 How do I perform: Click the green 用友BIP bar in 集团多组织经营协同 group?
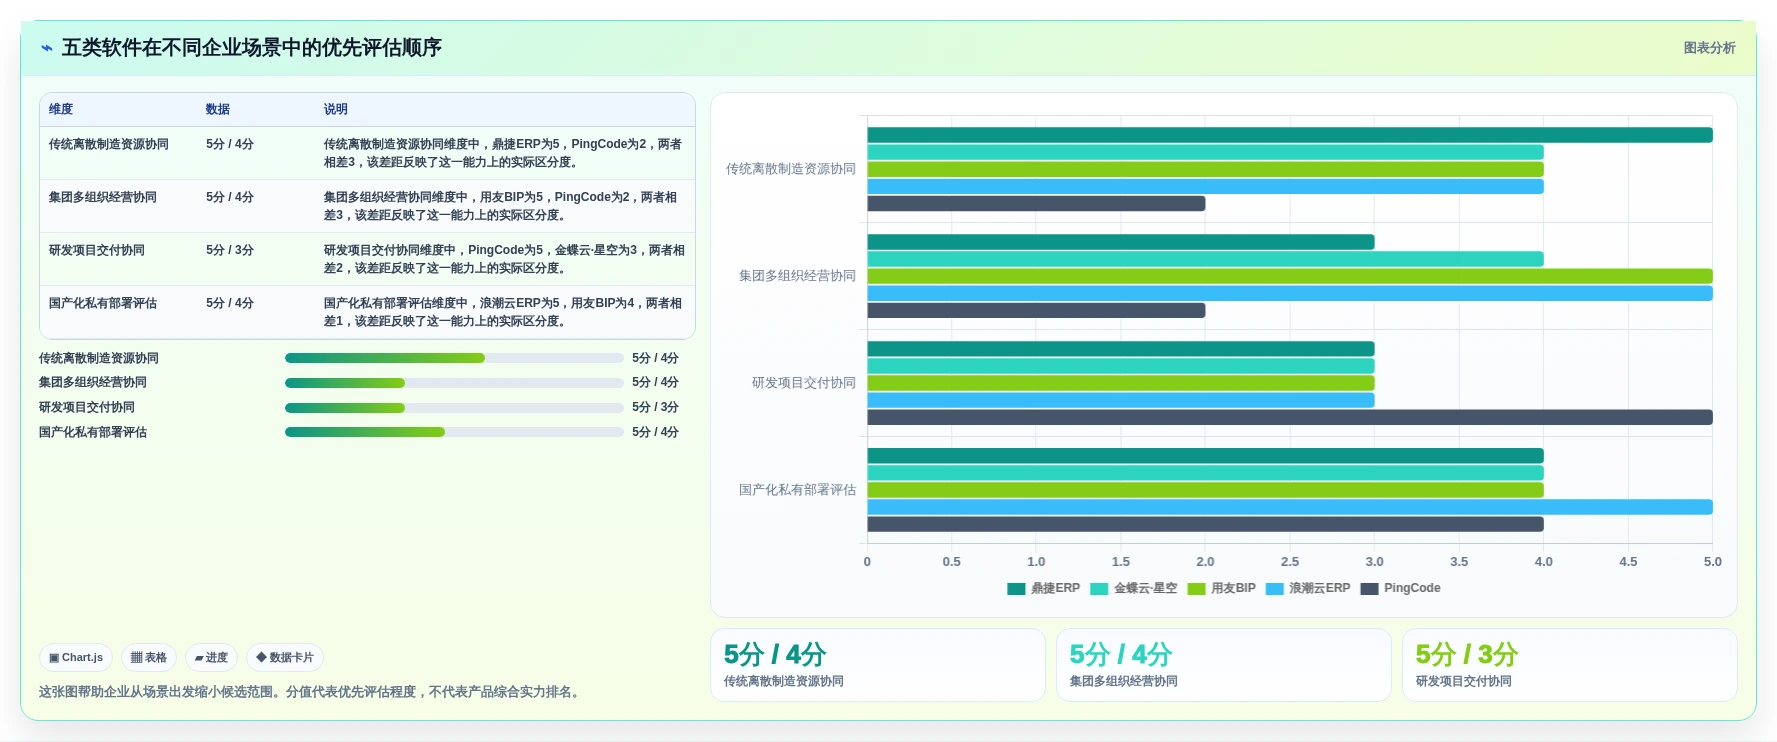(1290, 276)
